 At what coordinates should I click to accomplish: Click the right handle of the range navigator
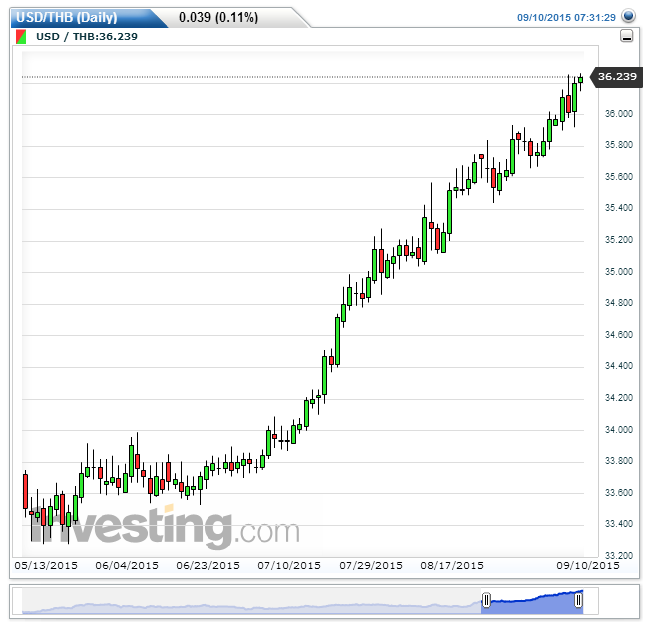[577, 601]
